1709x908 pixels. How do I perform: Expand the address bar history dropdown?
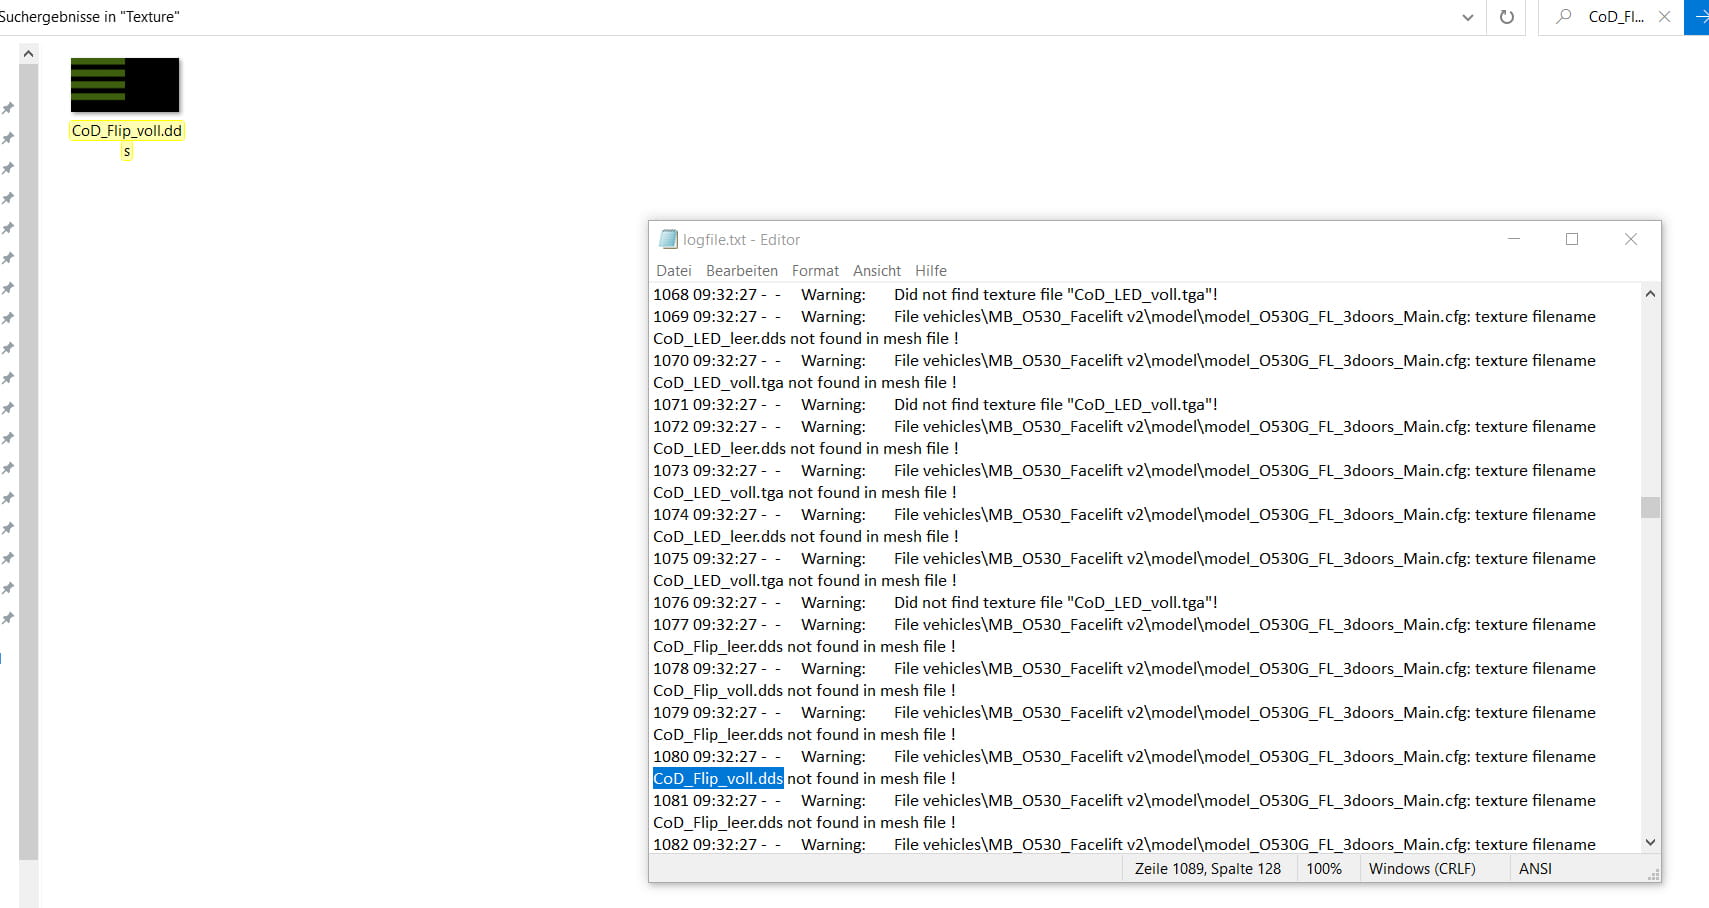(x=1467, y=17)
